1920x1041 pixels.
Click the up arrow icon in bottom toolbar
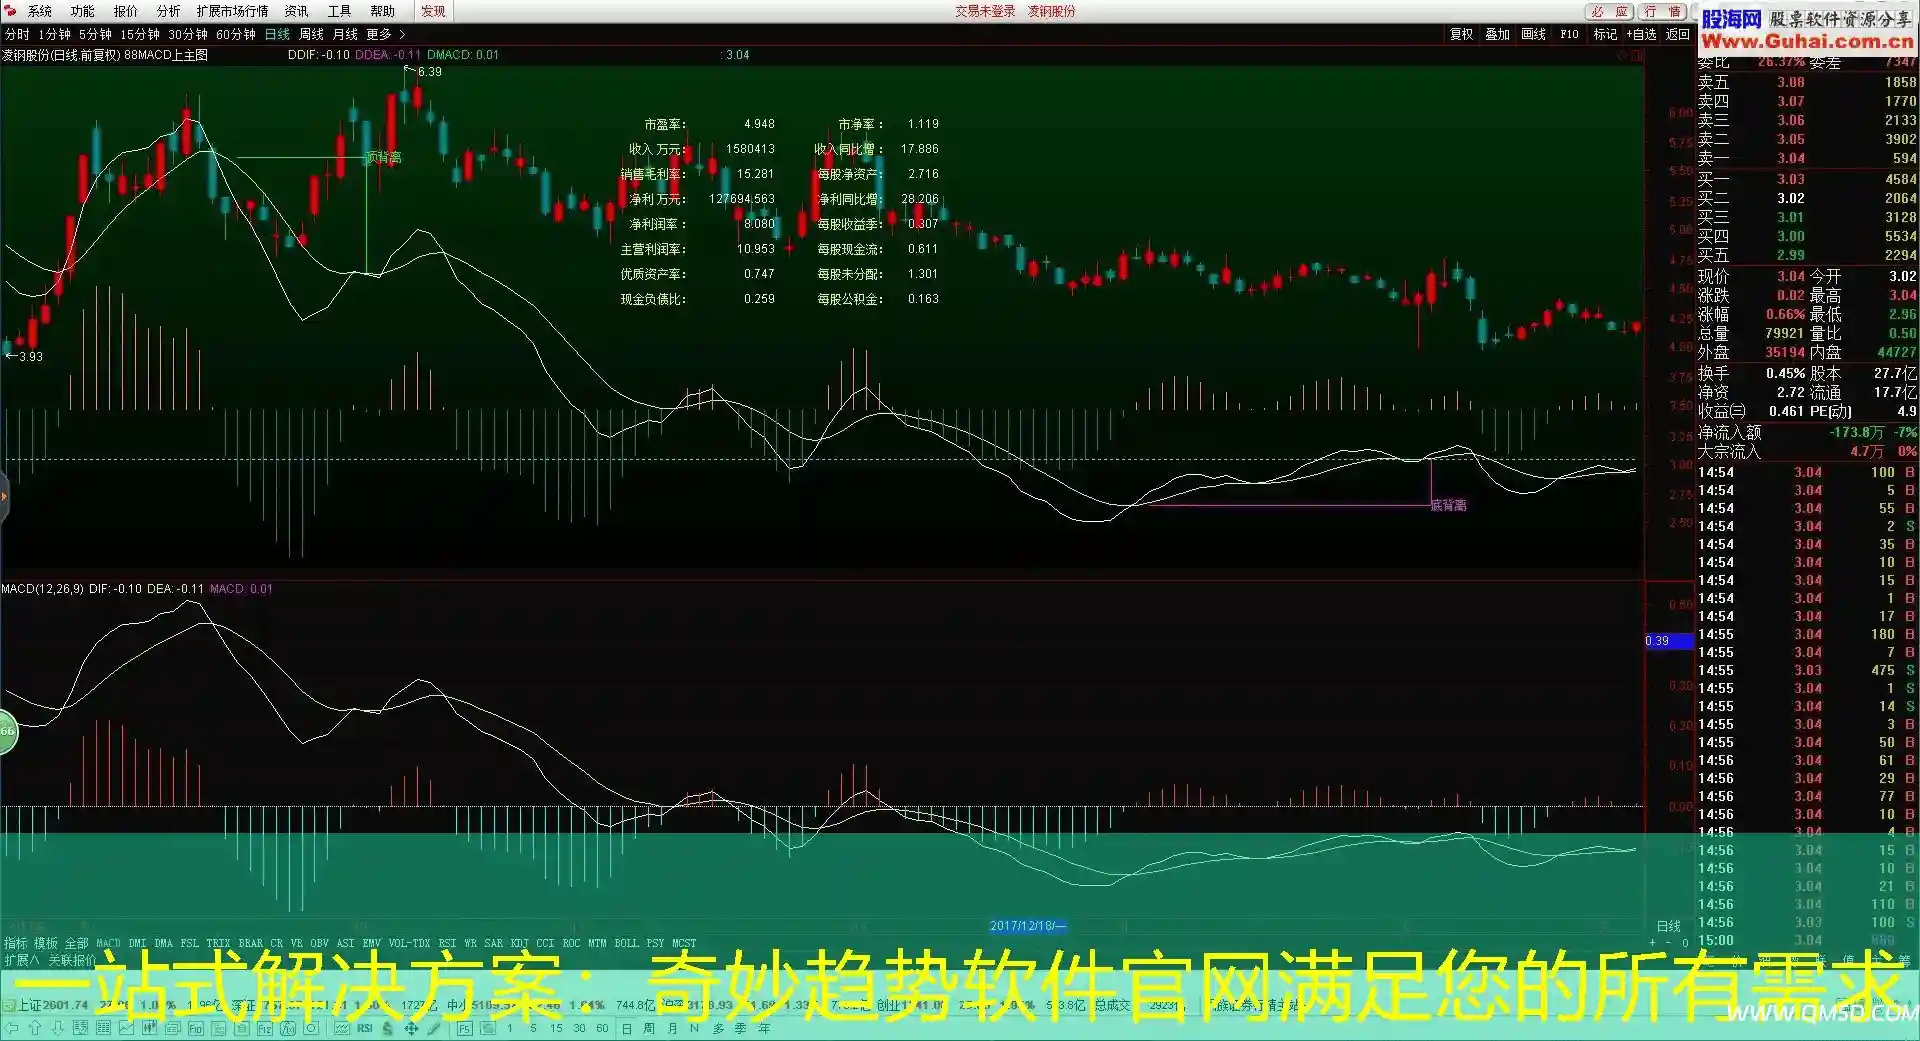[35, 1028]
